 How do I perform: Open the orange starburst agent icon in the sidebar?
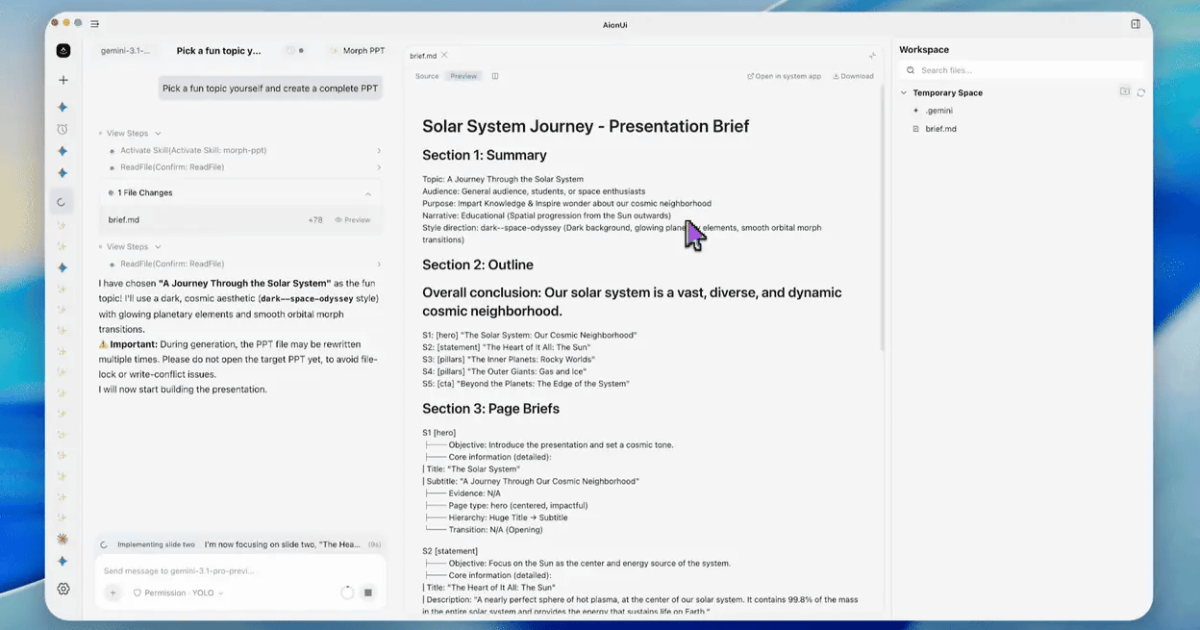point(63,539)
